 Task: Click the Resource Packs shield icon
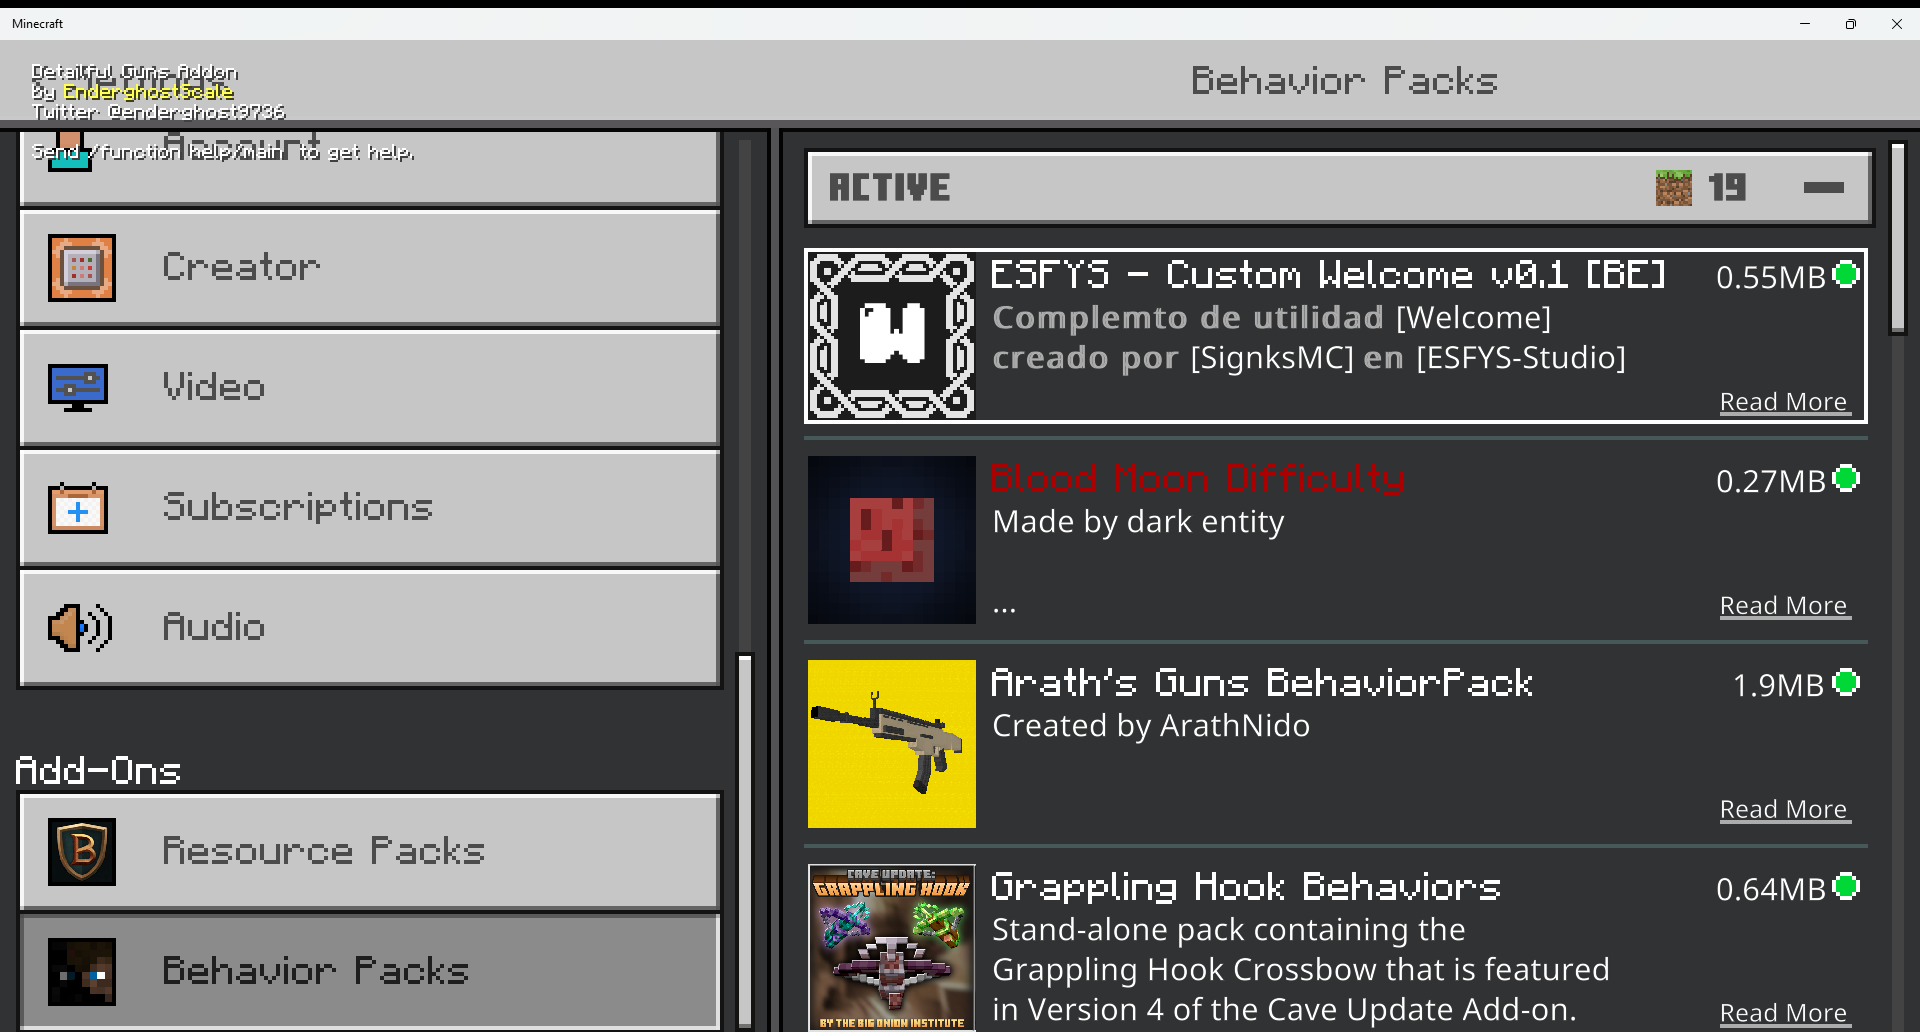[x=82, y=852]
